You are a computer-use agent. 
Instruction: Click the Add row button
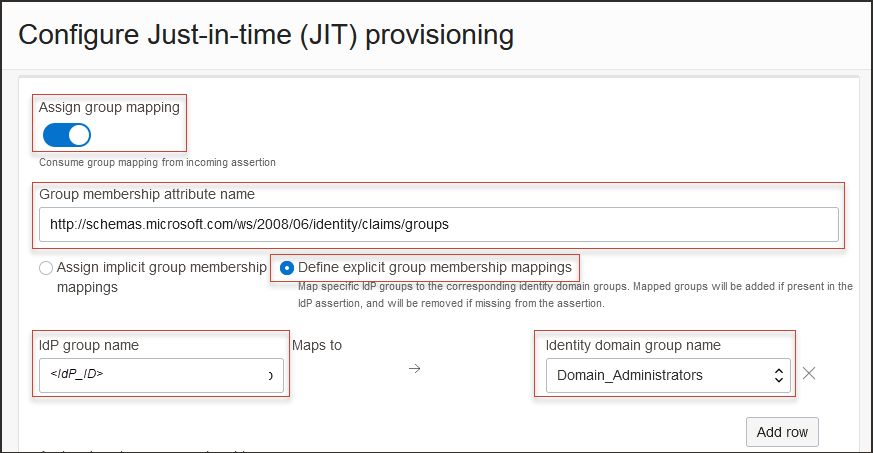tap(782, 432)
